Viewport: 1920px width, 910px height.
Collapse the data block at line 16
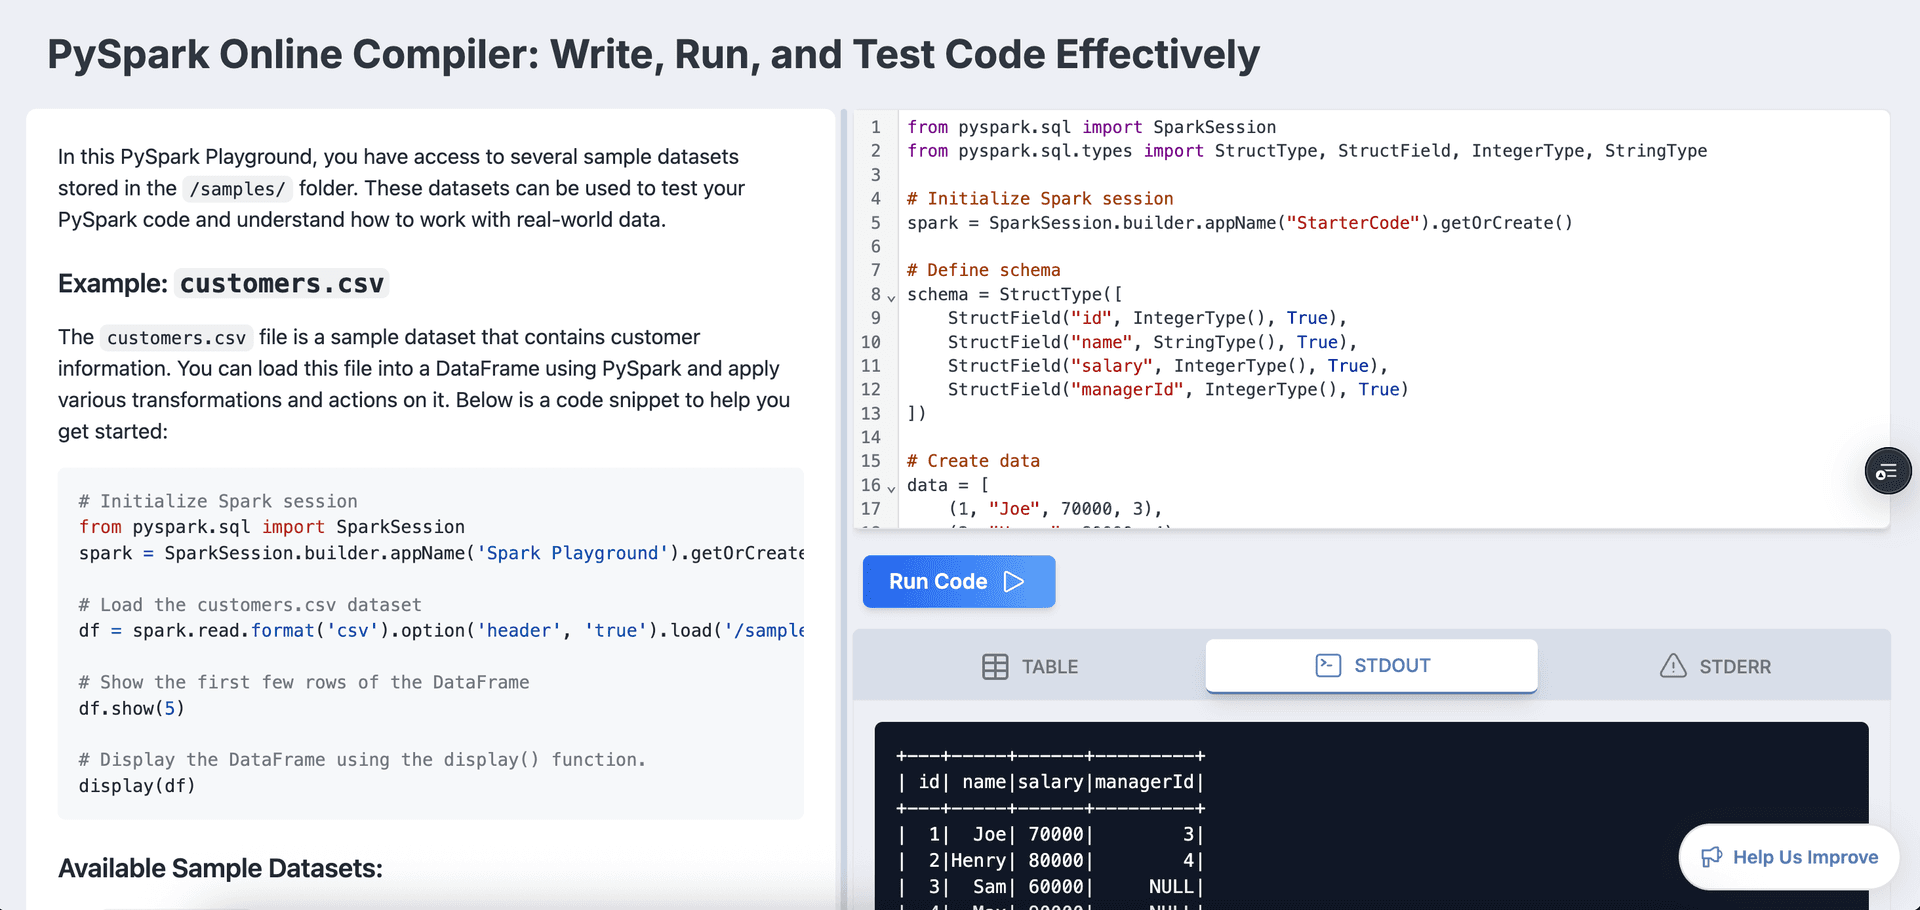click(x=890, y=490)
